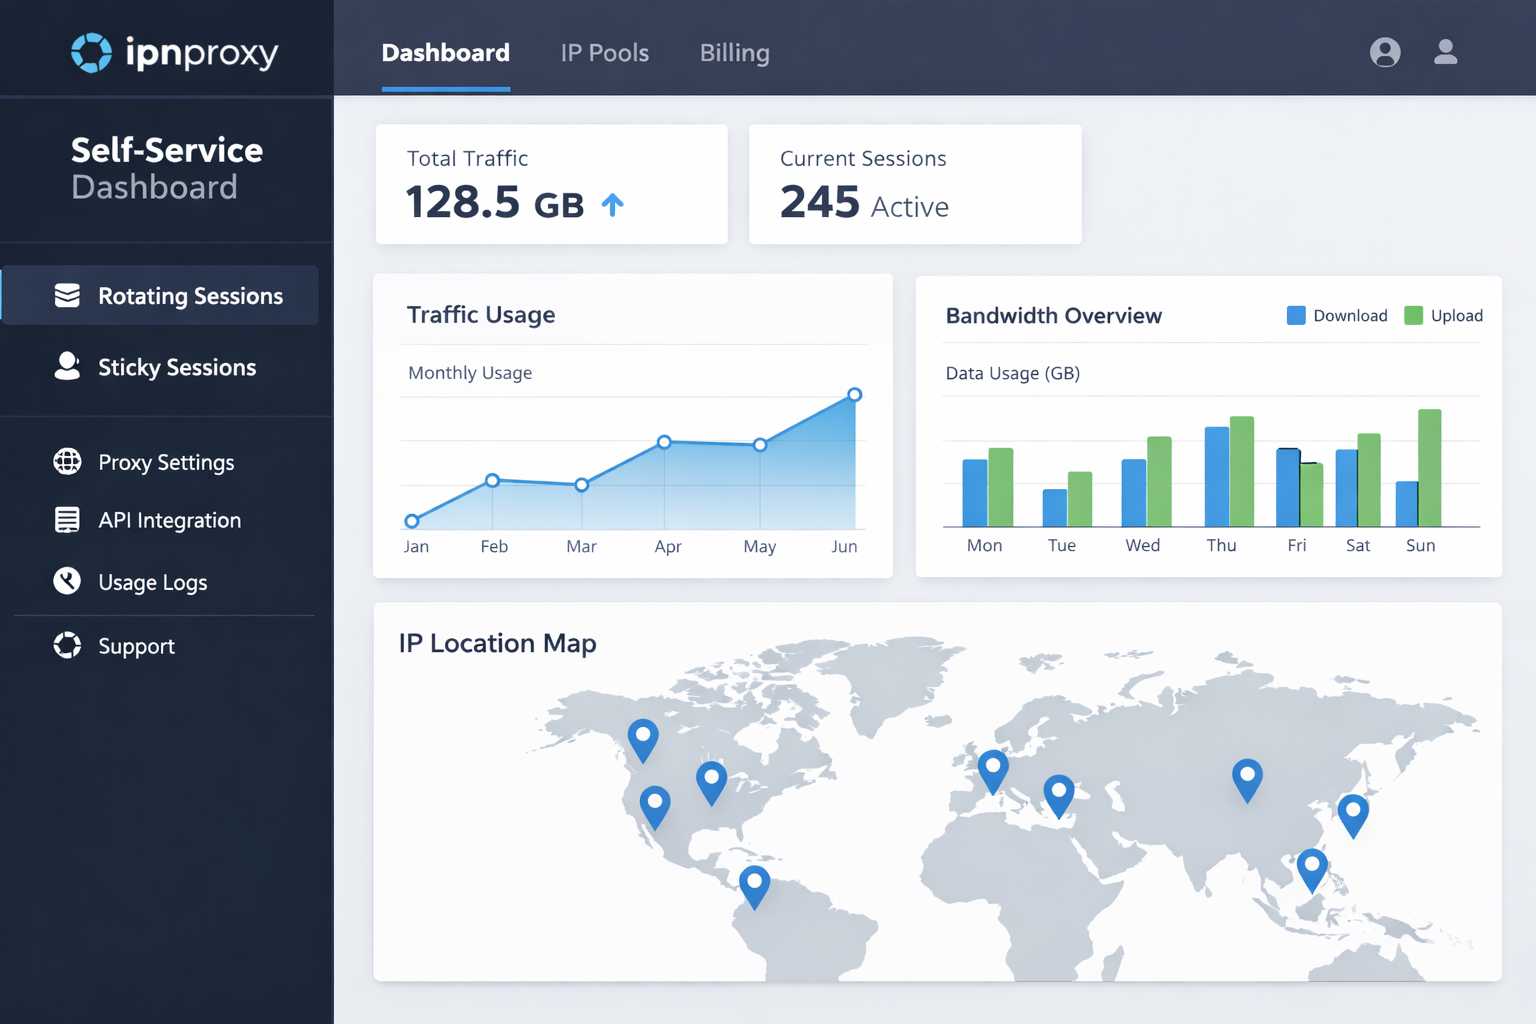Toggle the Total Traffic upward trend indicator
Screen dimensions: 1536x1024
point(612,203)
